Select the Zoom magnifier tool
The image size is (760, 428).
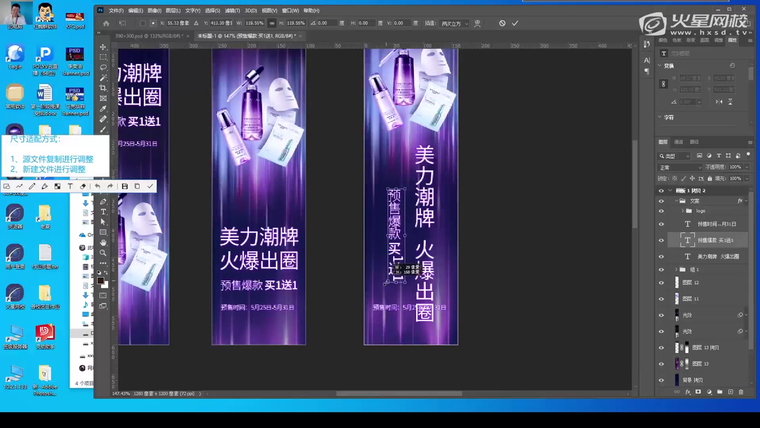coord(103,253)
